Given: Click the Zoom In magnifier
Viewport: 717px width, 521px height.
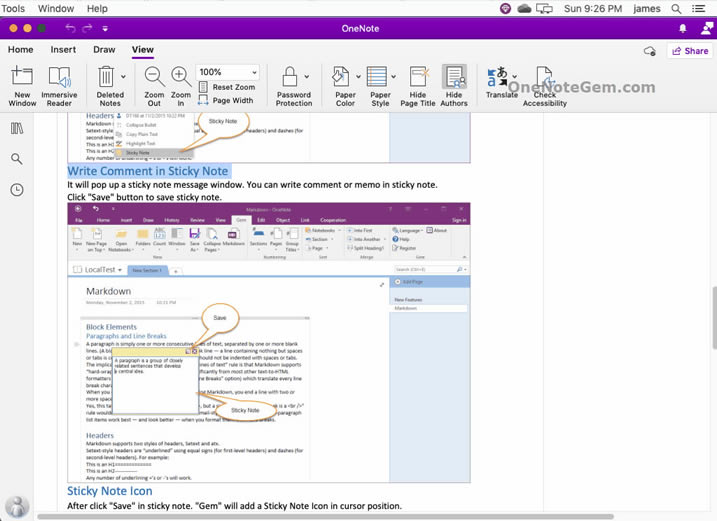Looking at the screenshot, I should (181, 77).
